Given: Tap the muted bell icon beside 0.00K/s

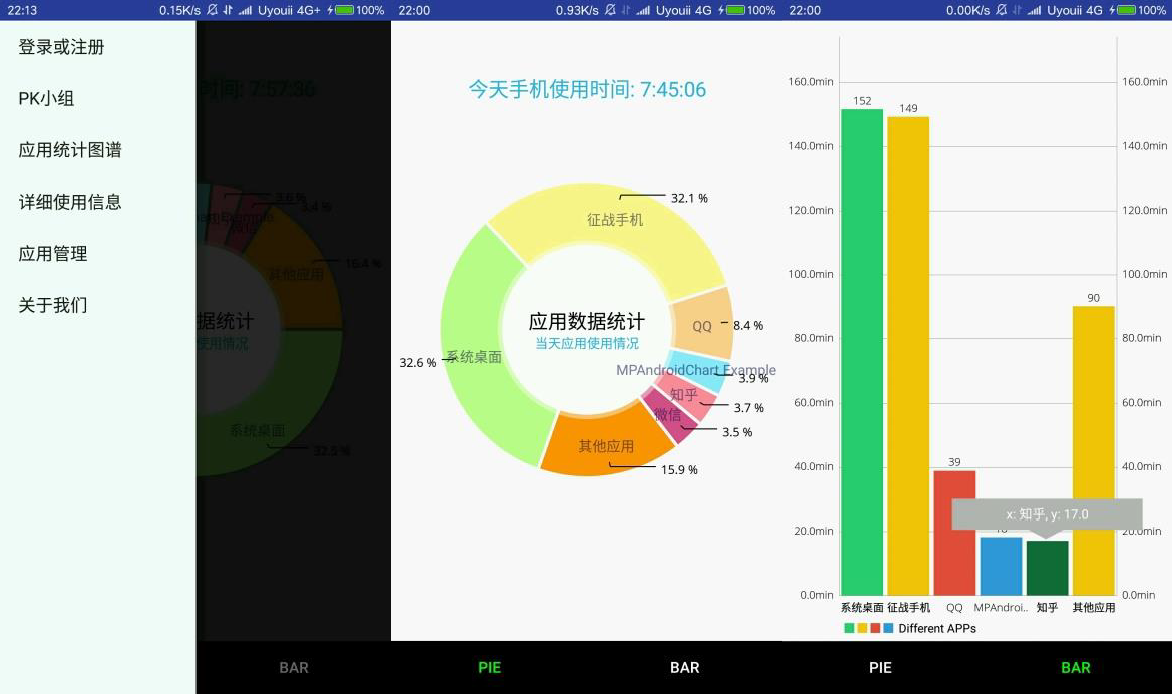Looking at the screenshot, I should click(x=1002, y=10).
